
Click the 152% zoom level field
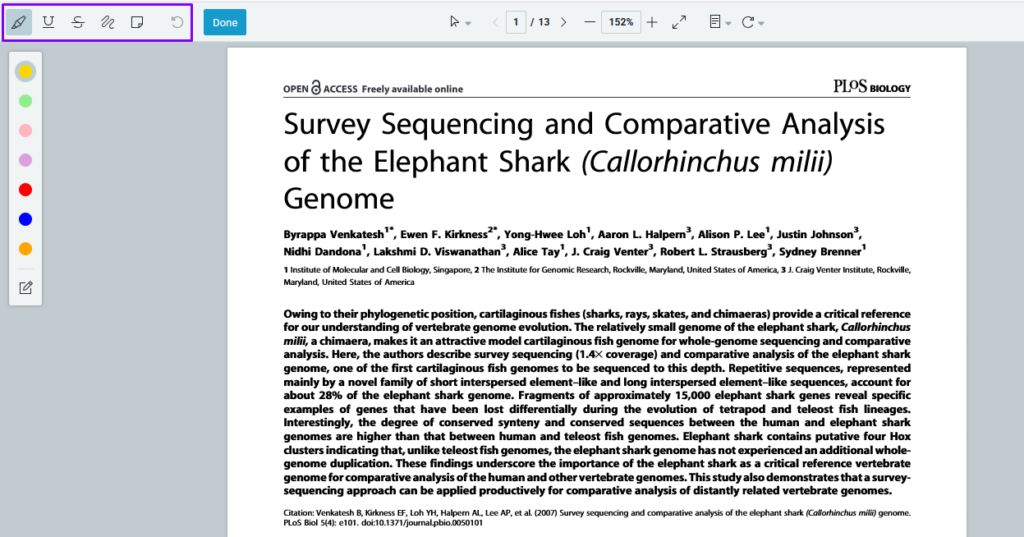621,22
